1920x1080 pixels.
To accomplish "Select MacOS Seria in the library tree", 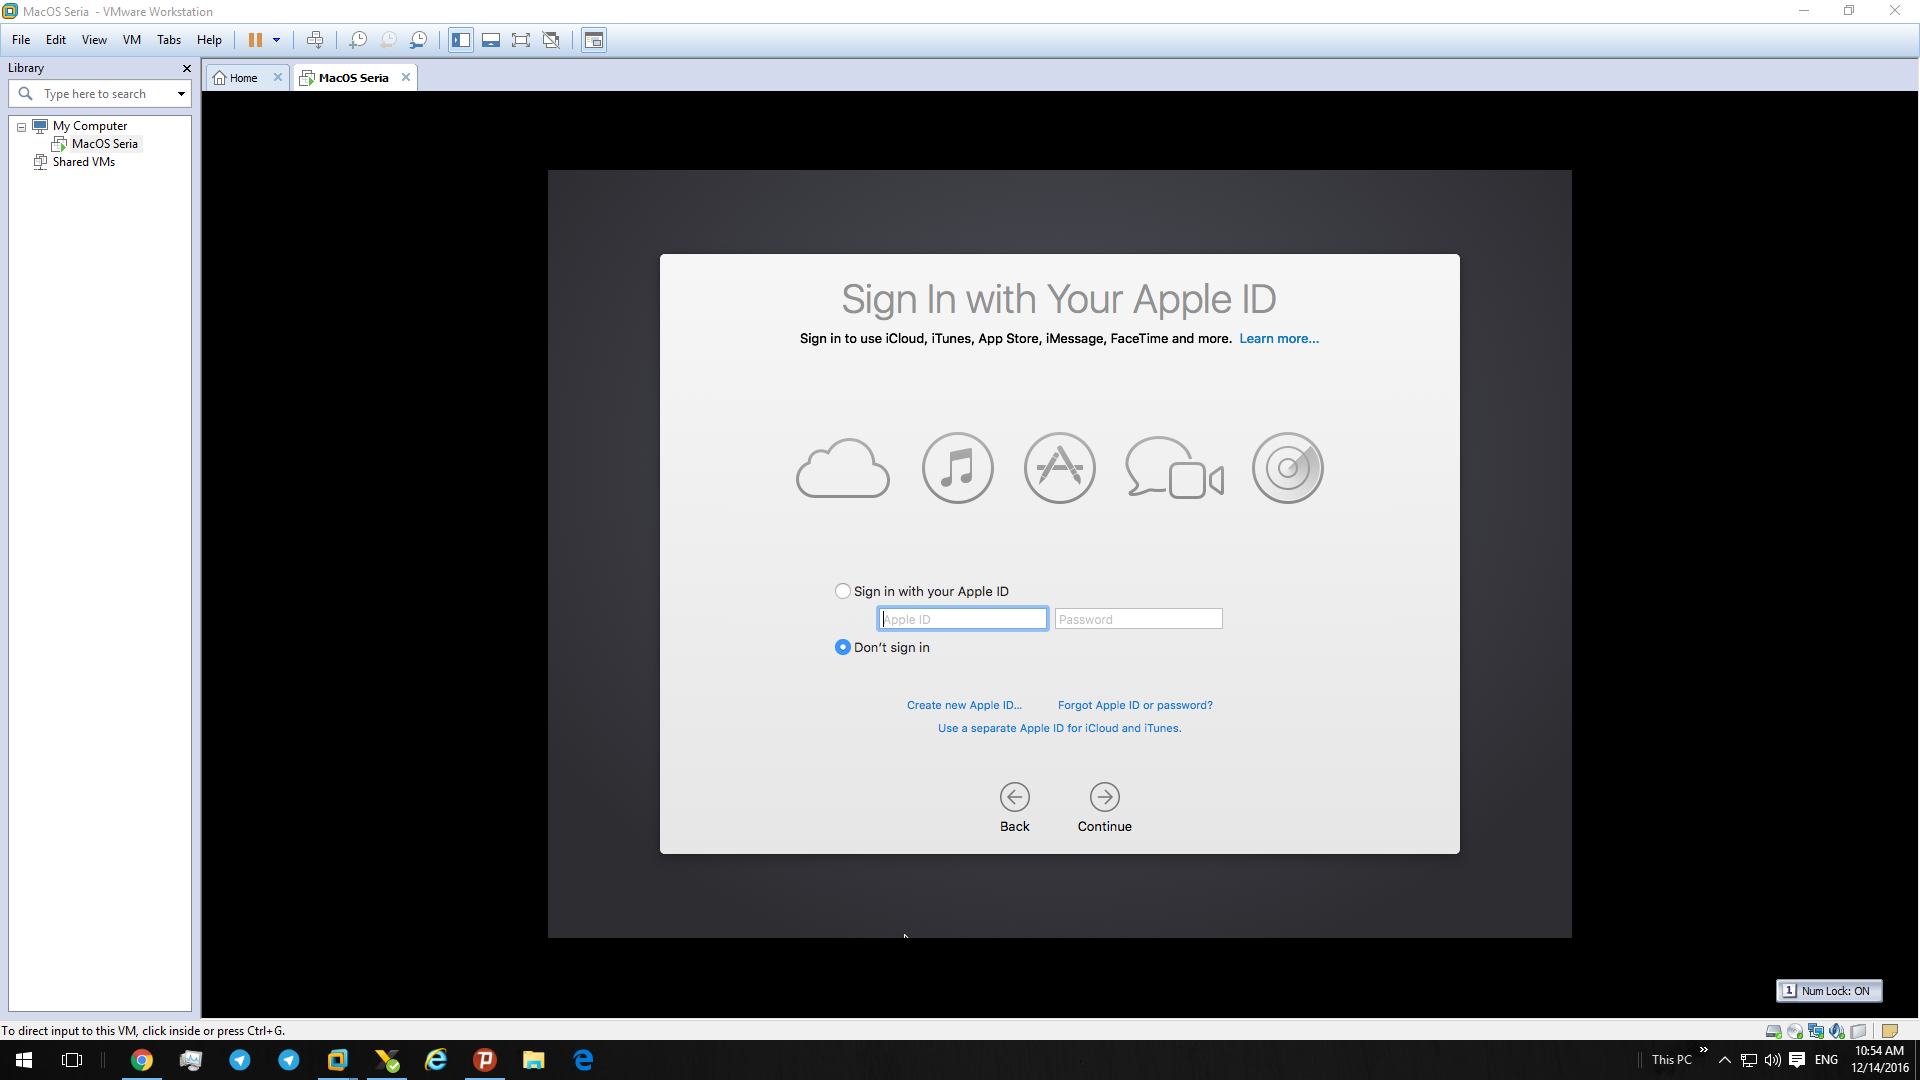I will [x=105, y=144].
